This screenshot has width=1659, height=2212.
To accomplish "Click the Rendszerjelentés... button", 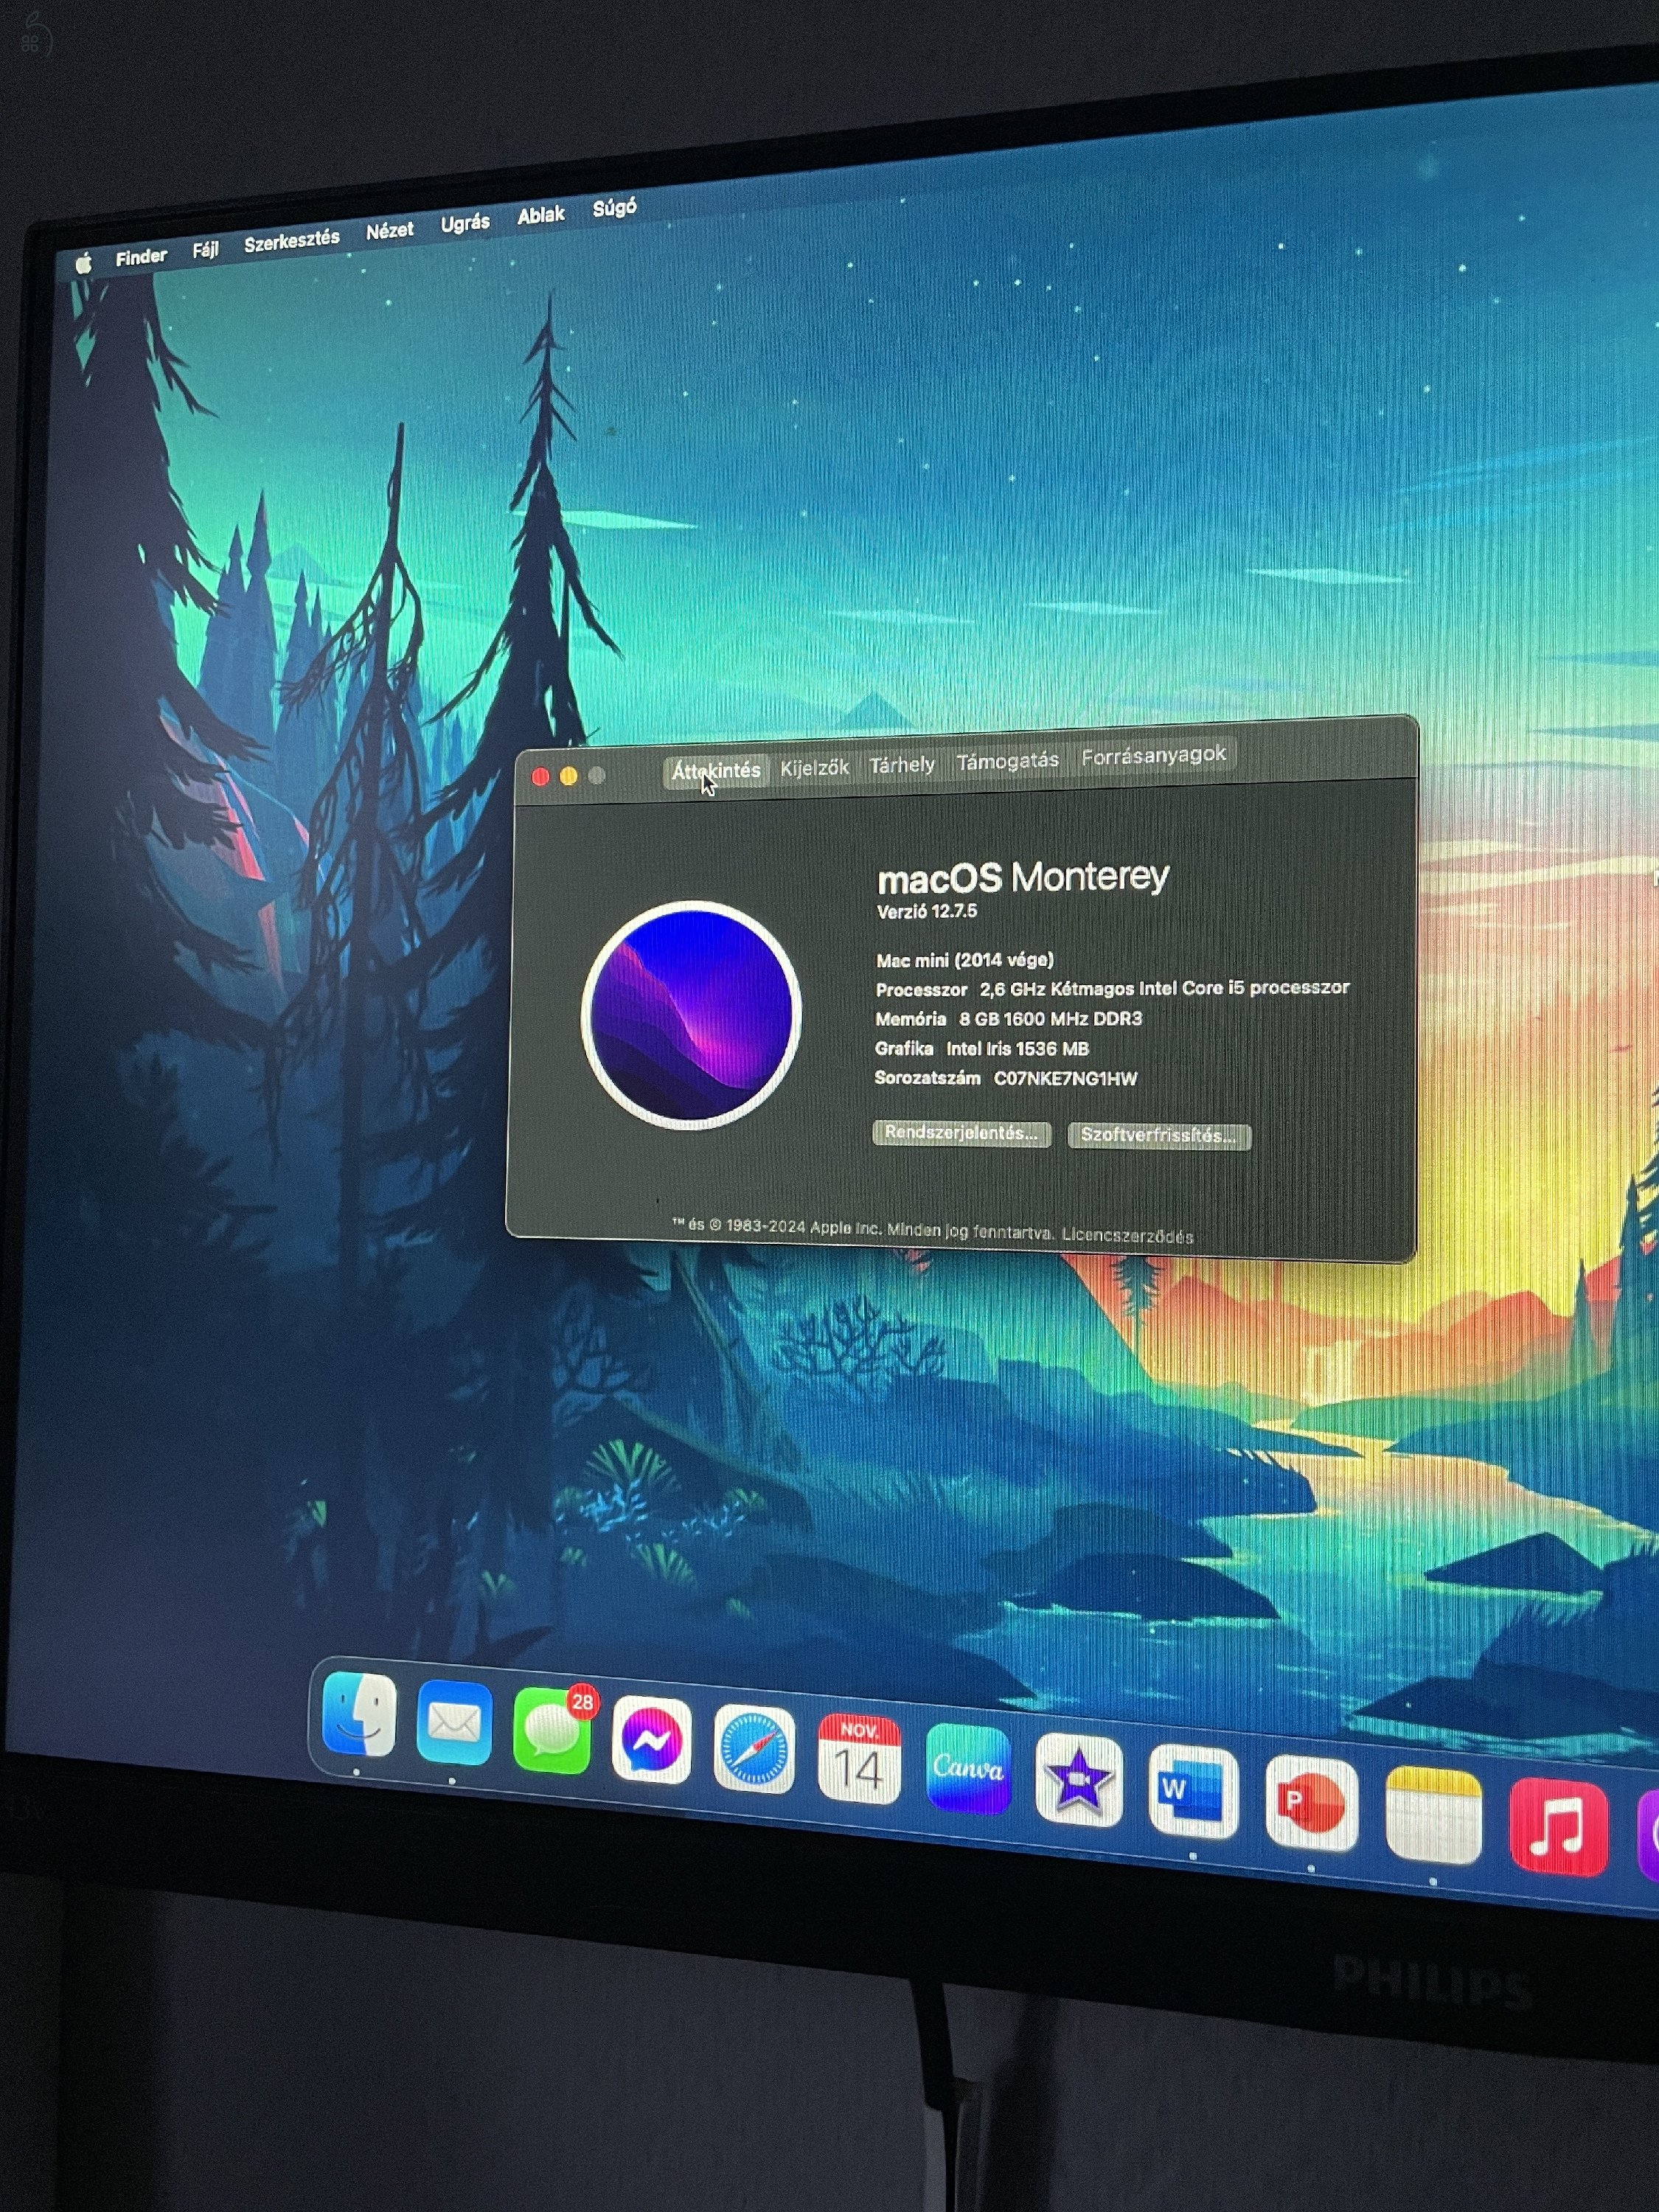I will (x=961, y=1133).
